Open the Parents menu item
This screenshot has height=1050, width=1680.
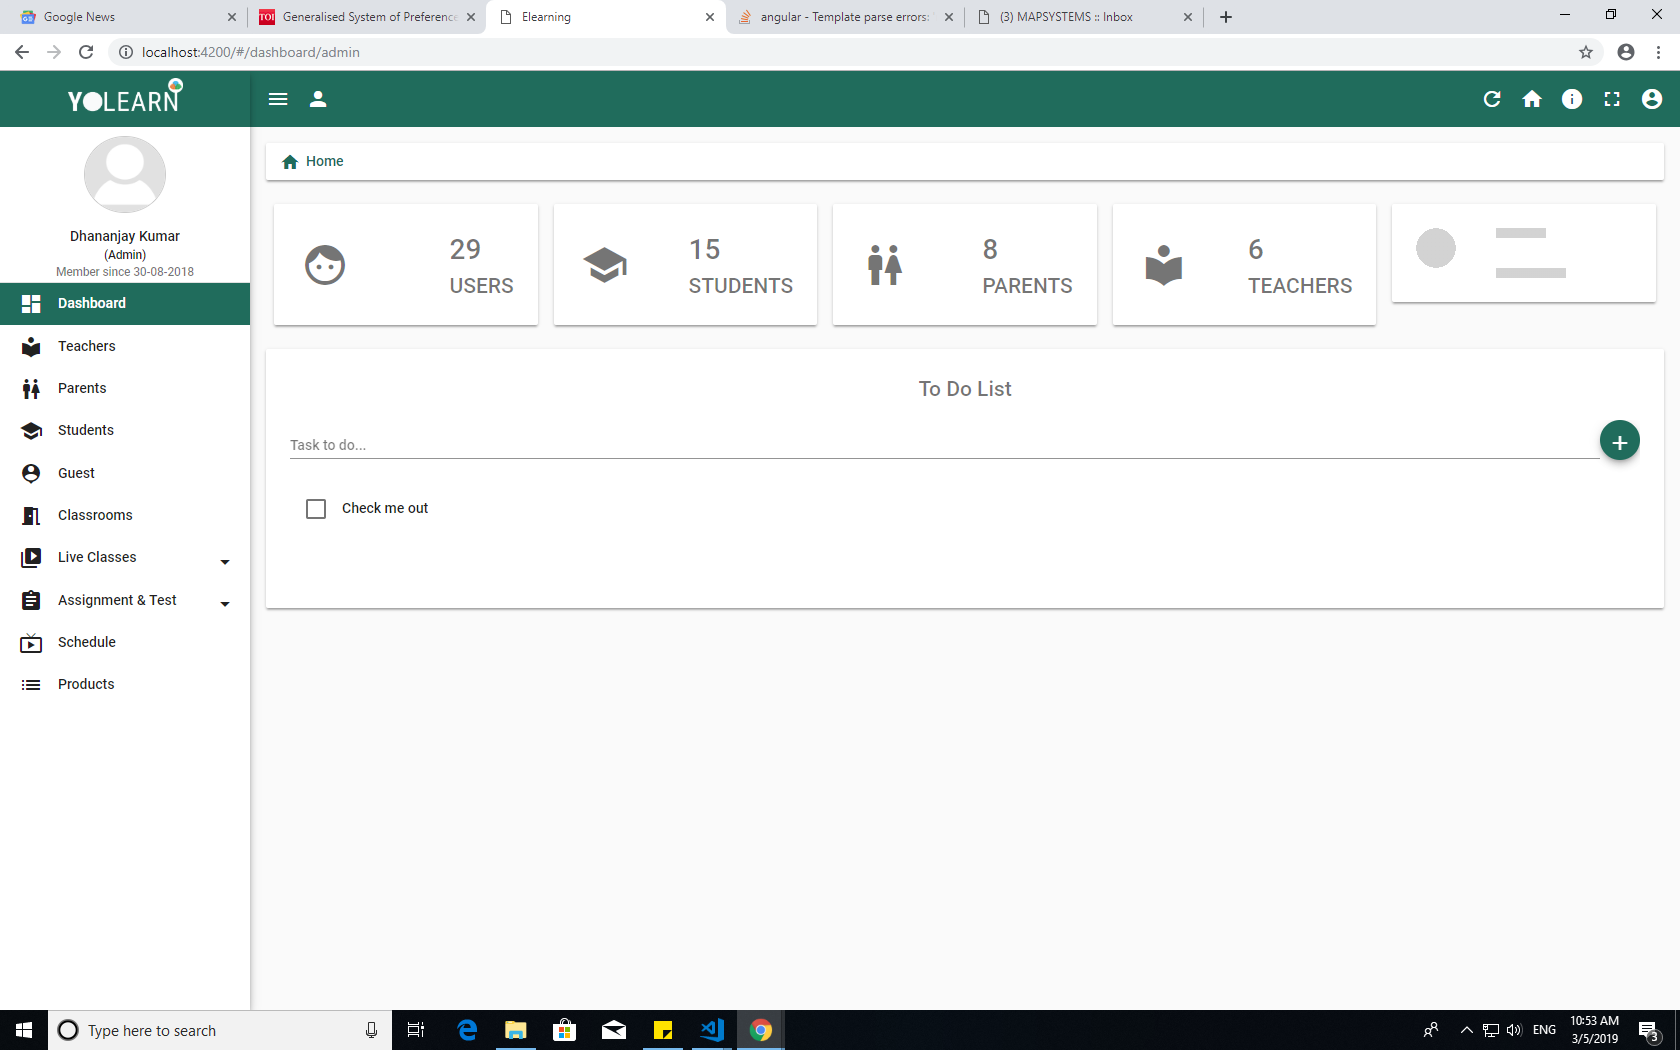click(125, 388)
